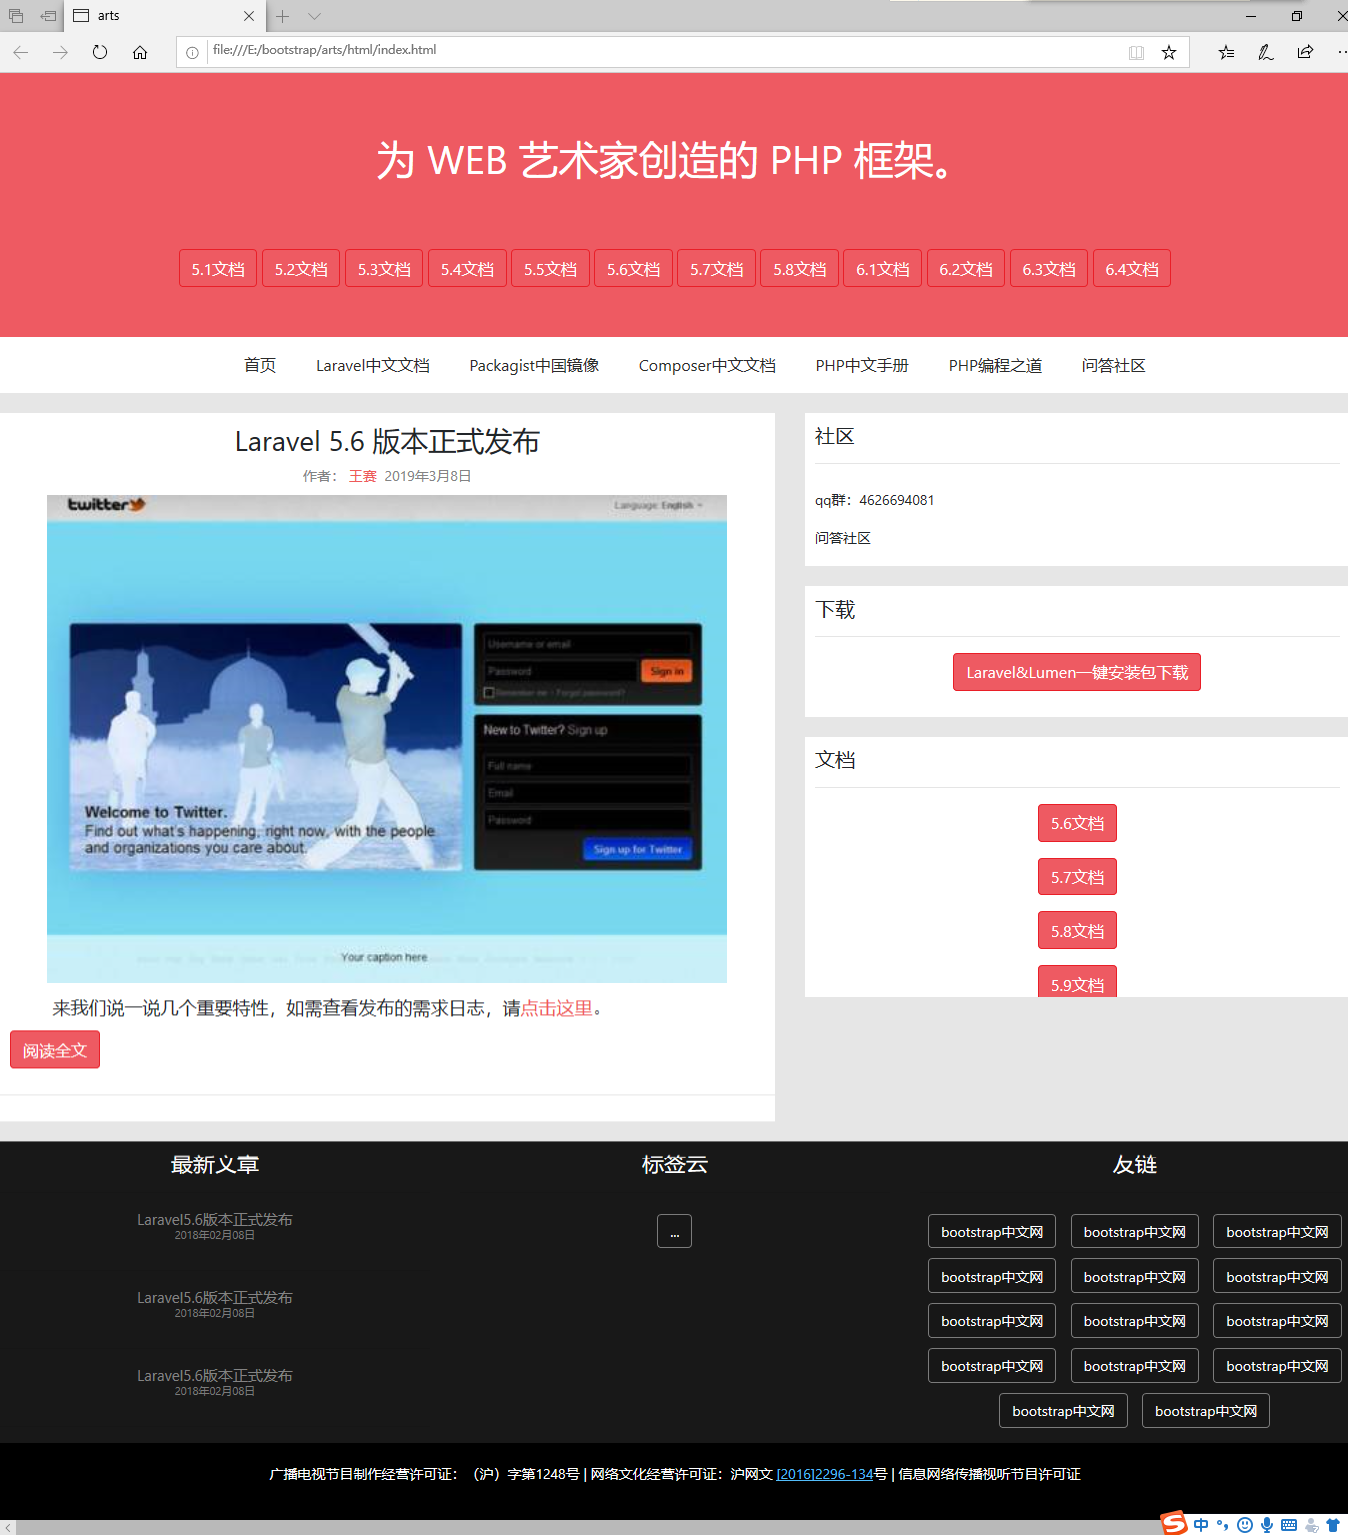Enable reading view with the book icon
Screen dimensions: 1348x1535
[x=1136, y=52]
